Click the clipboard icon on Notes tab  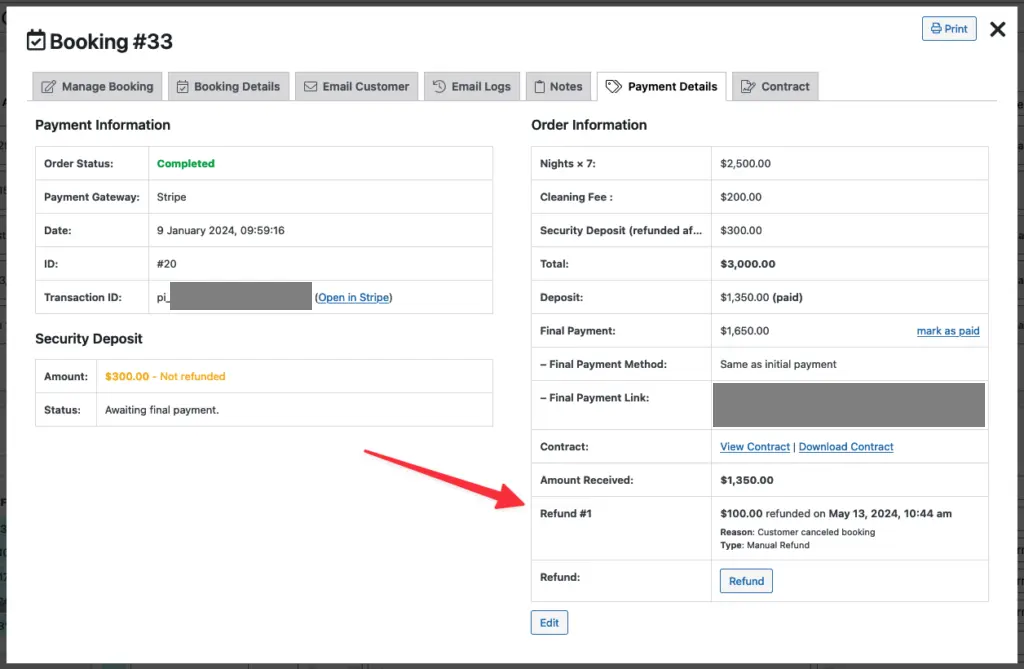coord(539,87)
